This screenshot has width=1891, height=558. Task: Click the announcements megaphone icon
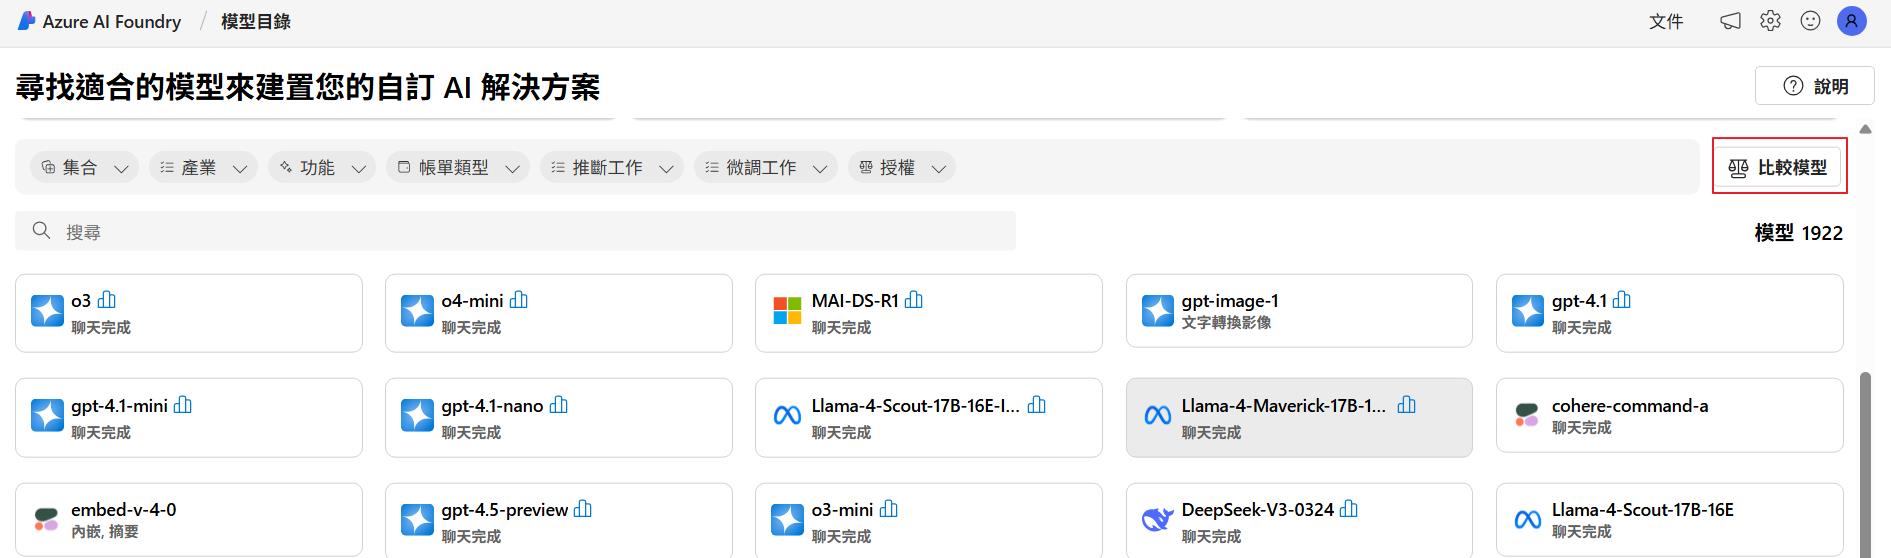pos(1730,21)
